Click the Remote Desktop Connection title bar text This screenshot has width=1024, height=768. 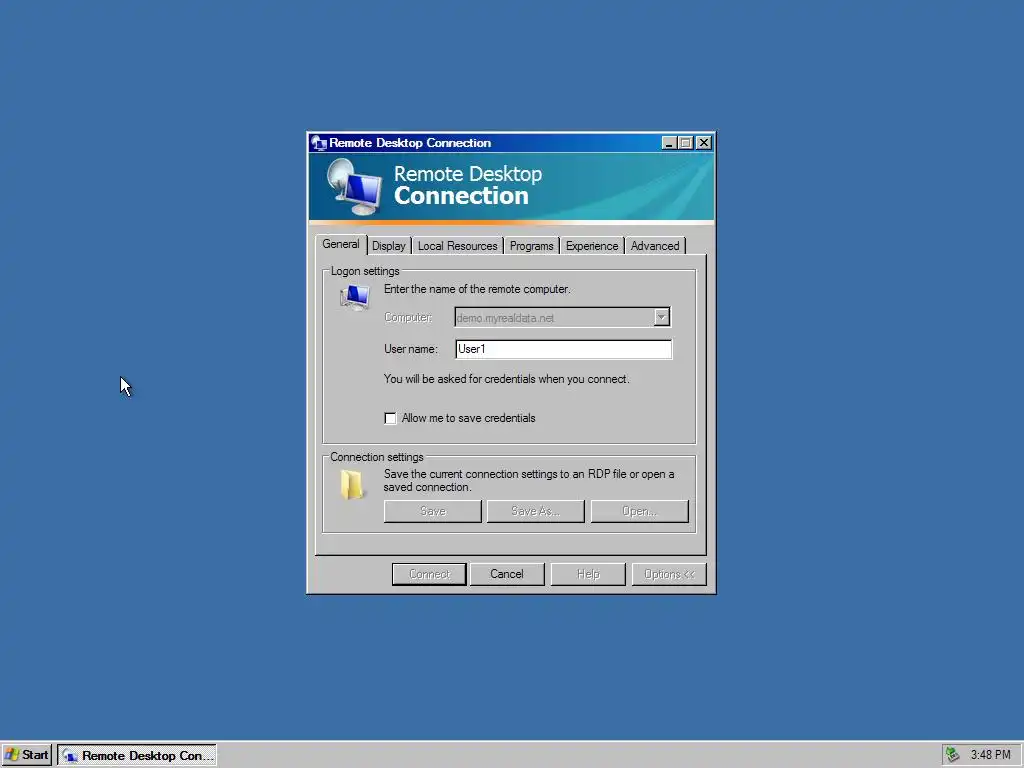409,142
